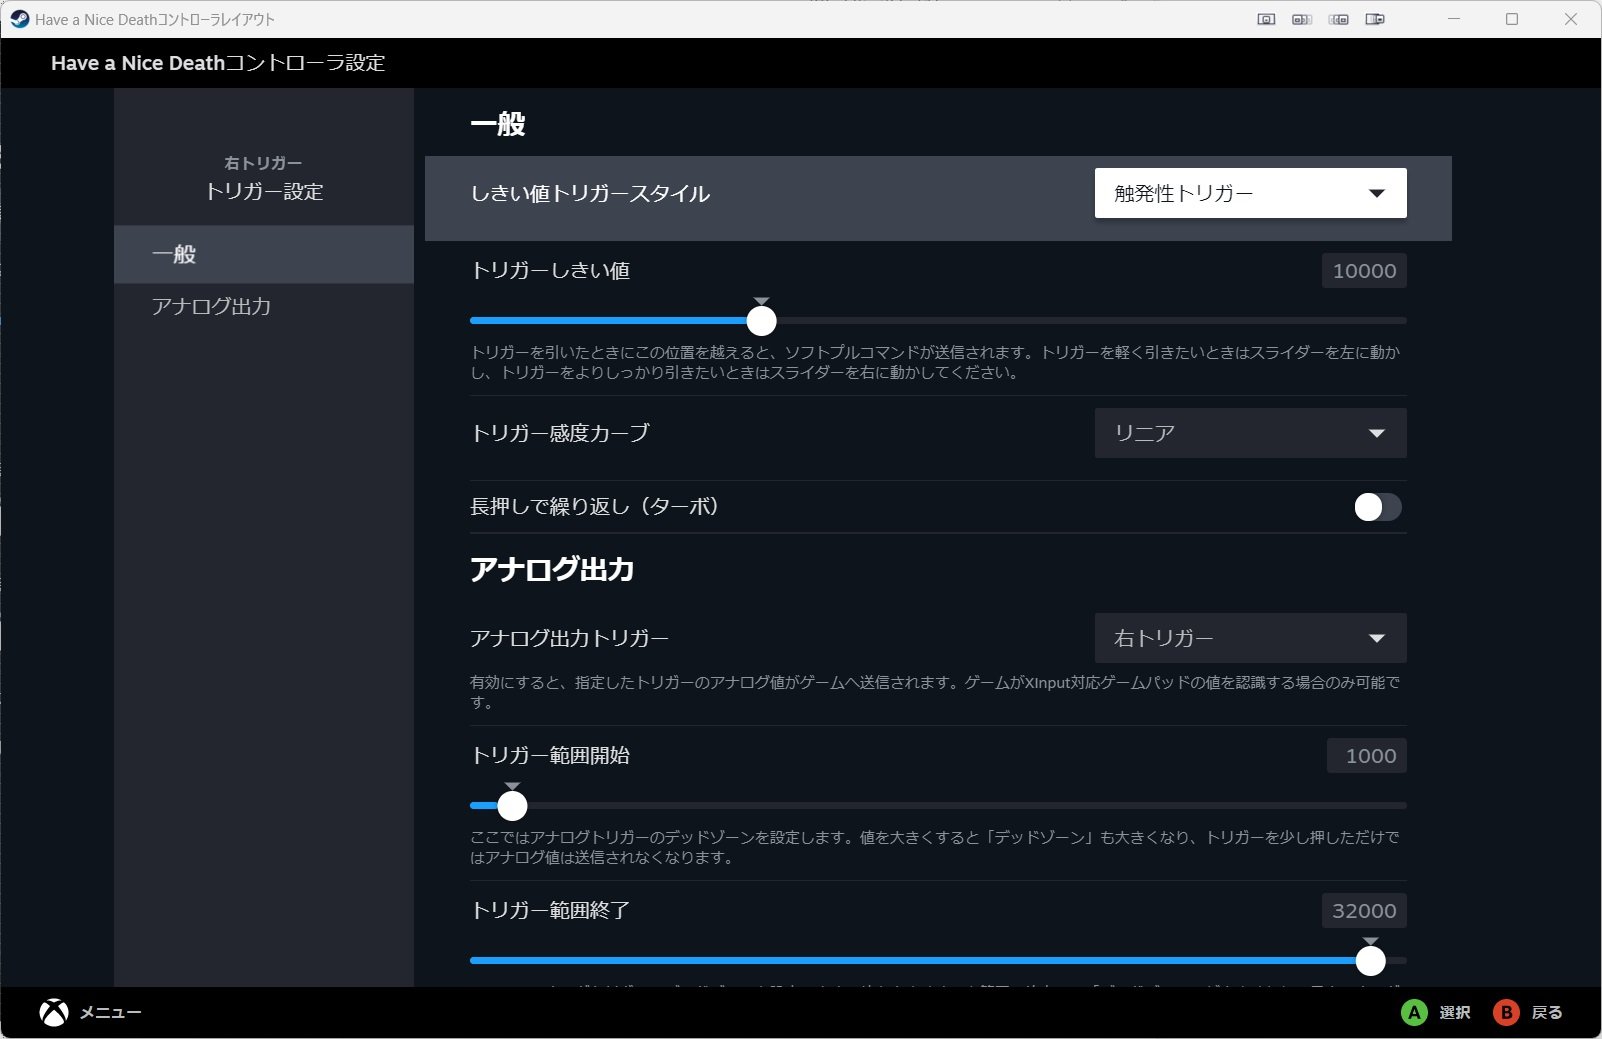Click トリガーしきい値 value field 10000

pos(1364,271)
